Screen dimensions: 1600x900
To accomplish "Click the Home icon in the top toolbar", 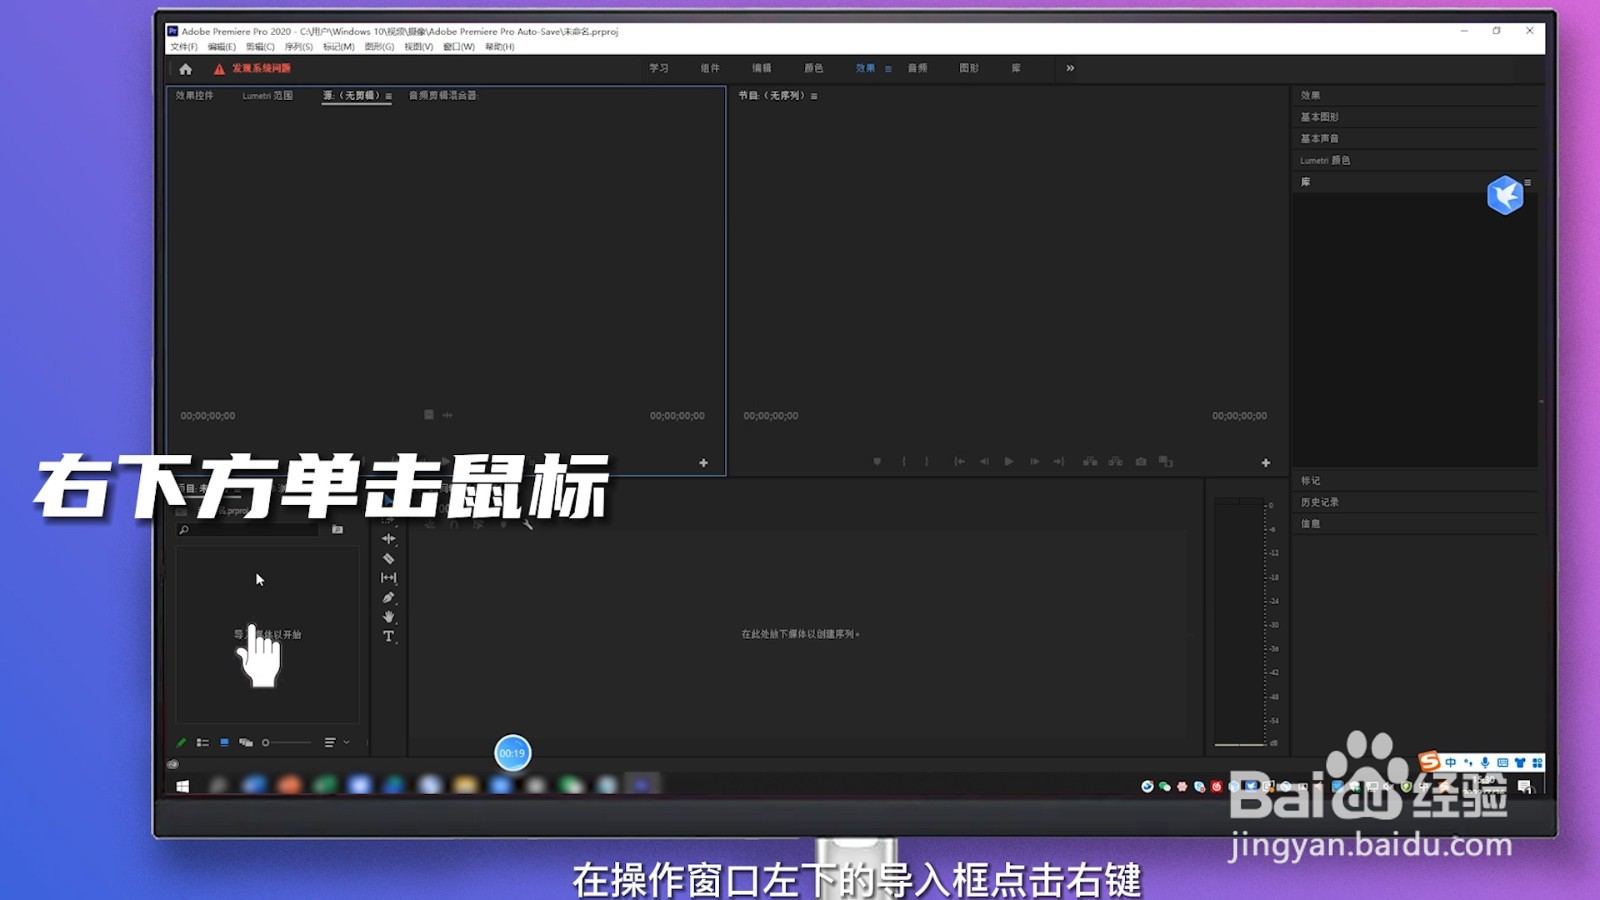I will click(183, 68).
